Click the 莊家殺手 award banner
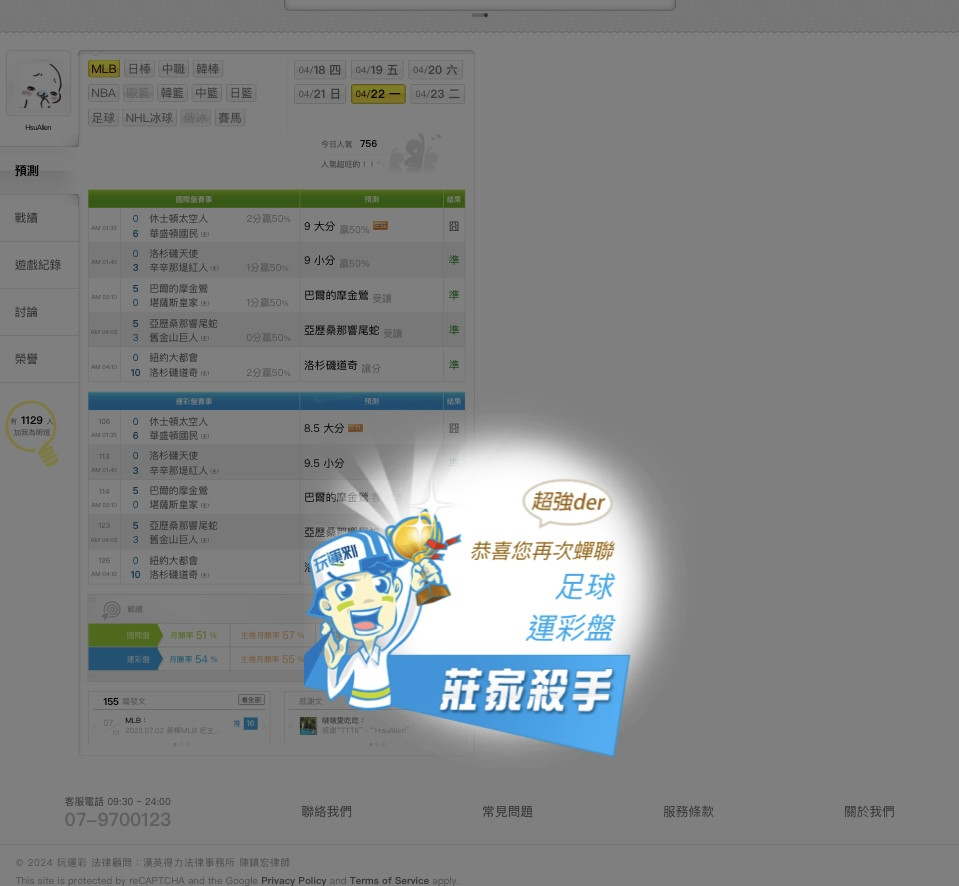 coord(526,691)
